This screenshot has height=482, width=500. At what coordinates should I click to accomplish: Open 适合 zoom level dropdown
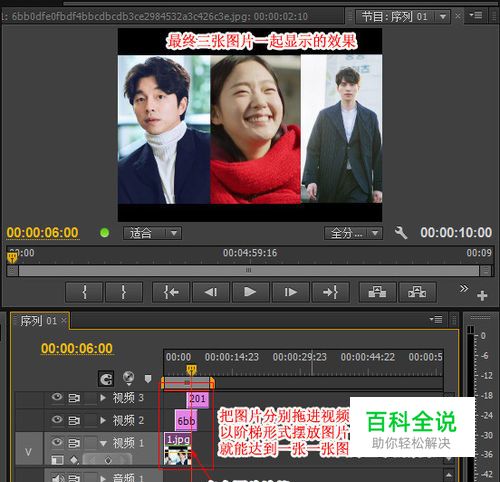152,233
